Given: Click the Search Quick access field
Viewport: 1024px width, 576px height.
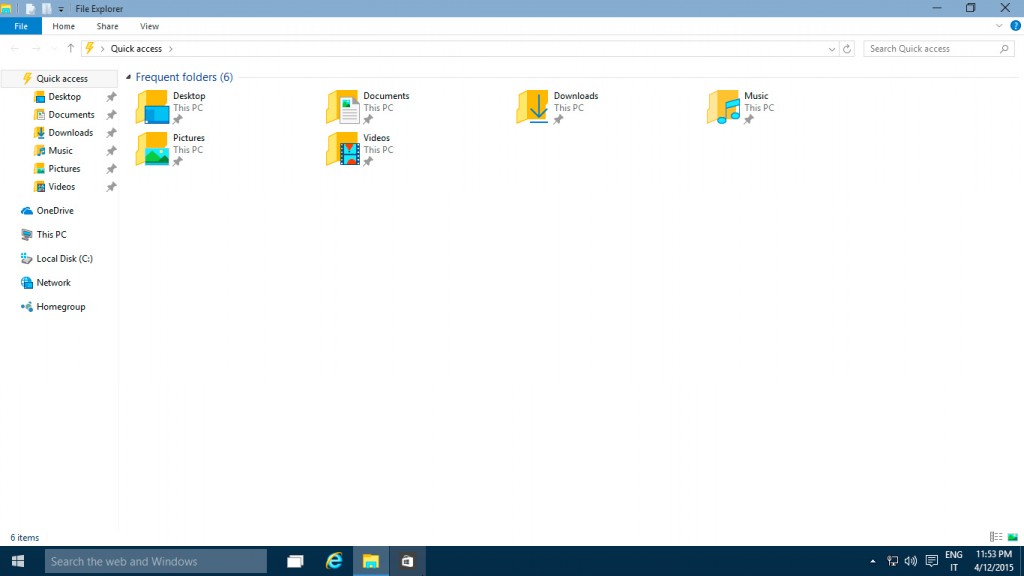Looking at the screenshot, I should coord(938,49).
